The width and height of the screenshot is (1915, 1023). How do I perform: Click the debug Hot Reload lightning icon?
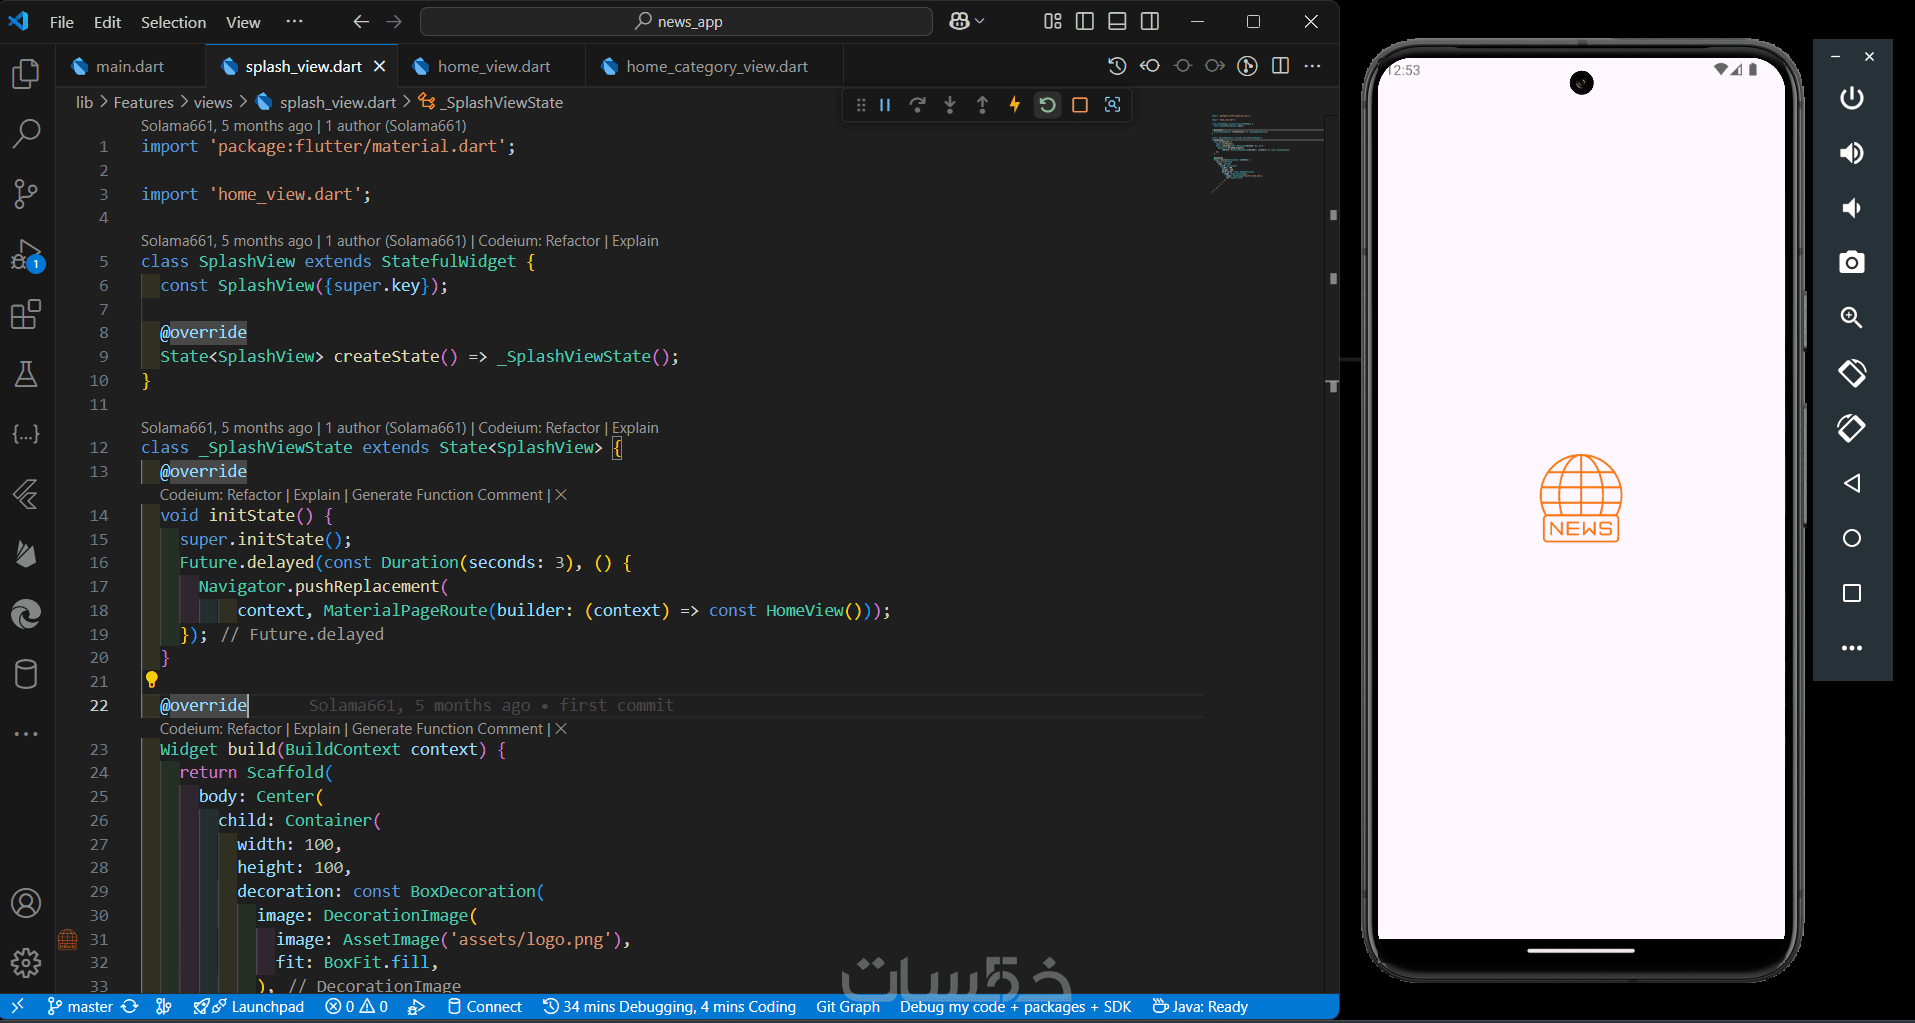click(1014, 105)
